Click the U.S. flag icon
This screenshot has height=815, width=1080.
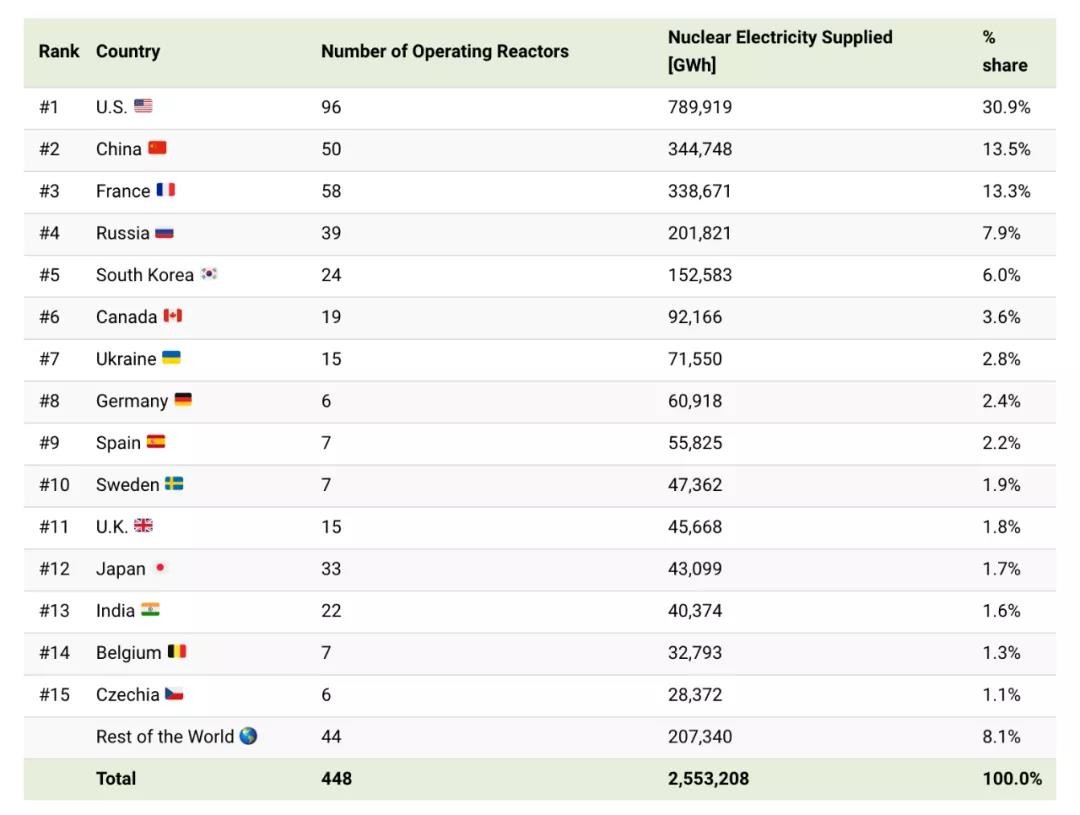(143, 106)
